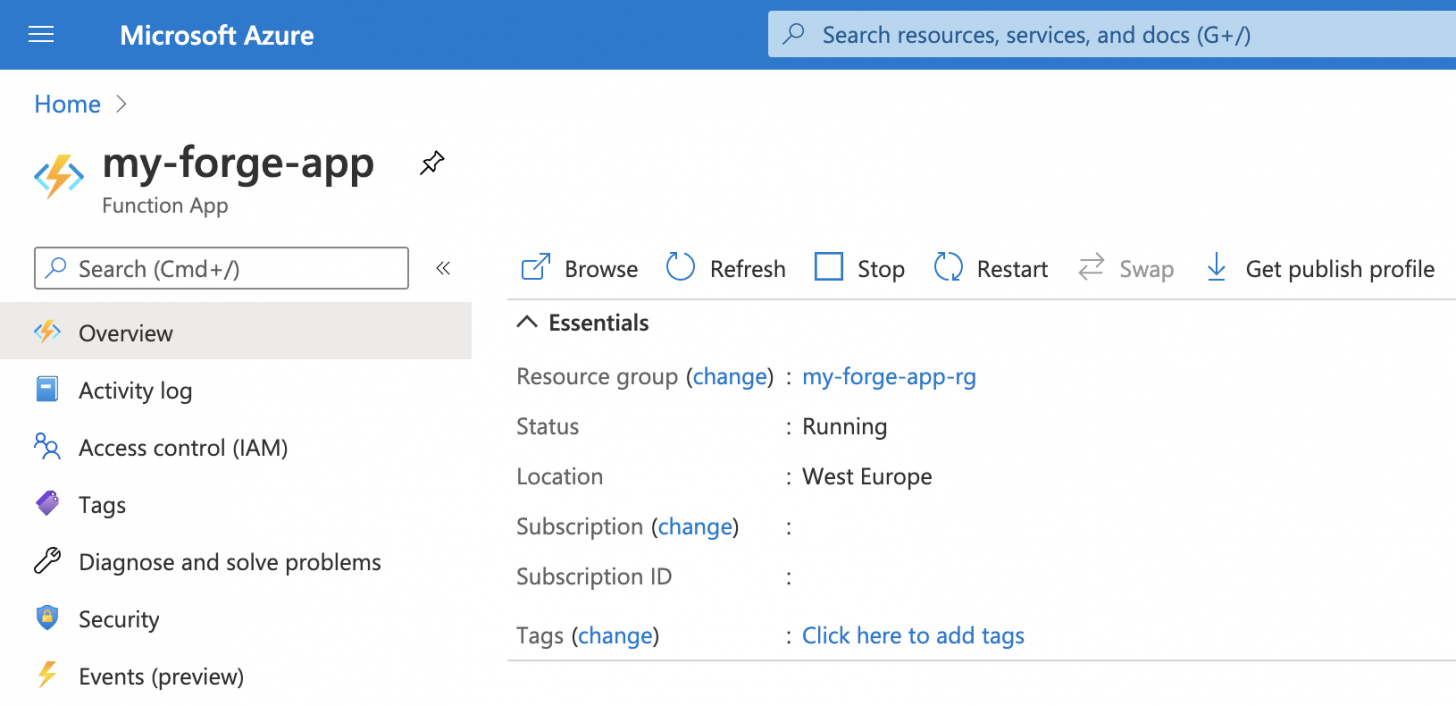Open Security in the sidebar
Image resolution: width=1456 pixels, height=706 pixels.
(119, 619)
